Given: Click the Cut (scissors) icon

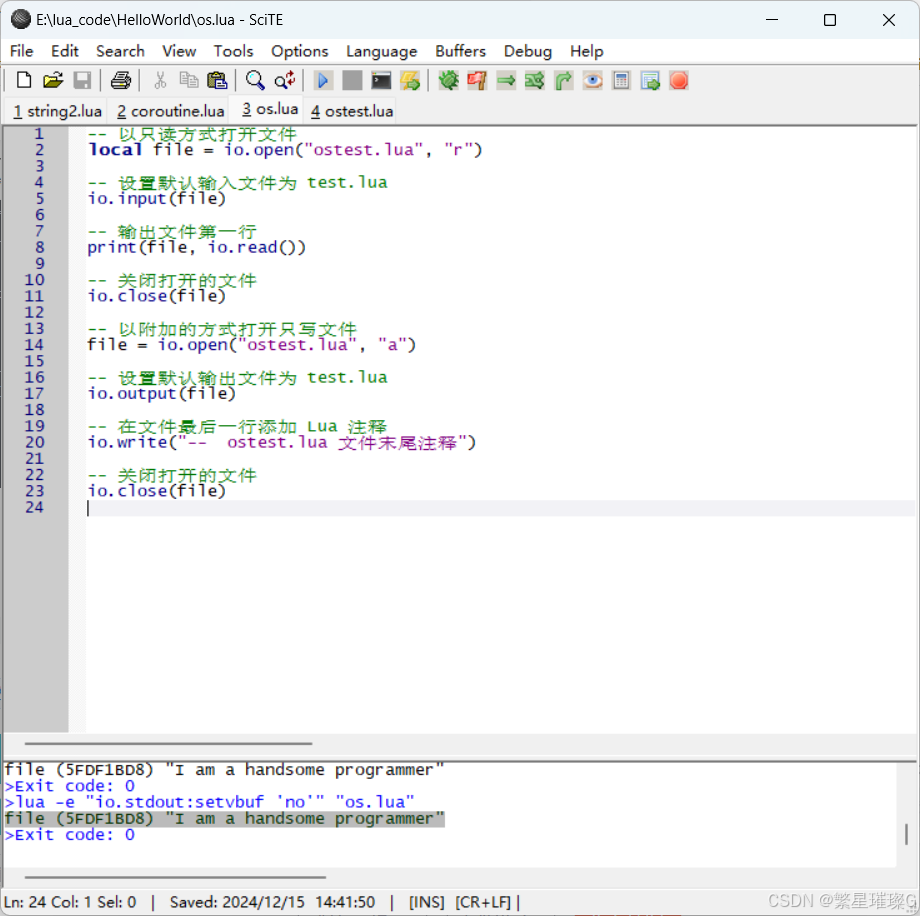Looking at the screenshot, I should [x=158, y=80].
